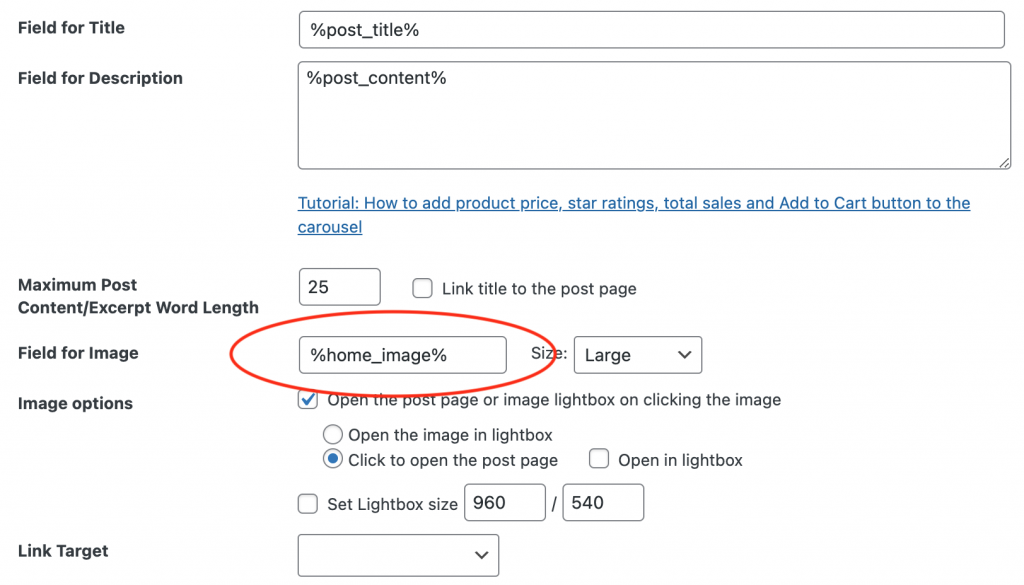Select the "Click to open the post page" radio
Viewport: 1024px width, 585px height.
click(331, 459)
